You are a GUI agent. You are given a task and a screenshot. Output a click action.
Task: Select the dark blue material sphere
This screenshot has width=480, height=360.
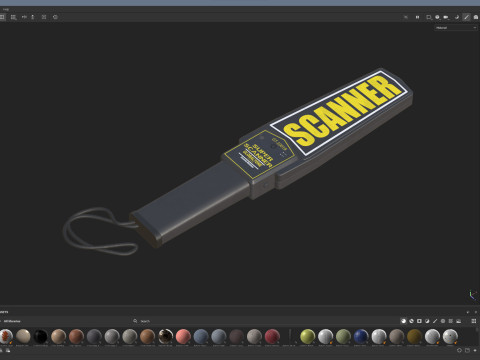tap(361, 336)
